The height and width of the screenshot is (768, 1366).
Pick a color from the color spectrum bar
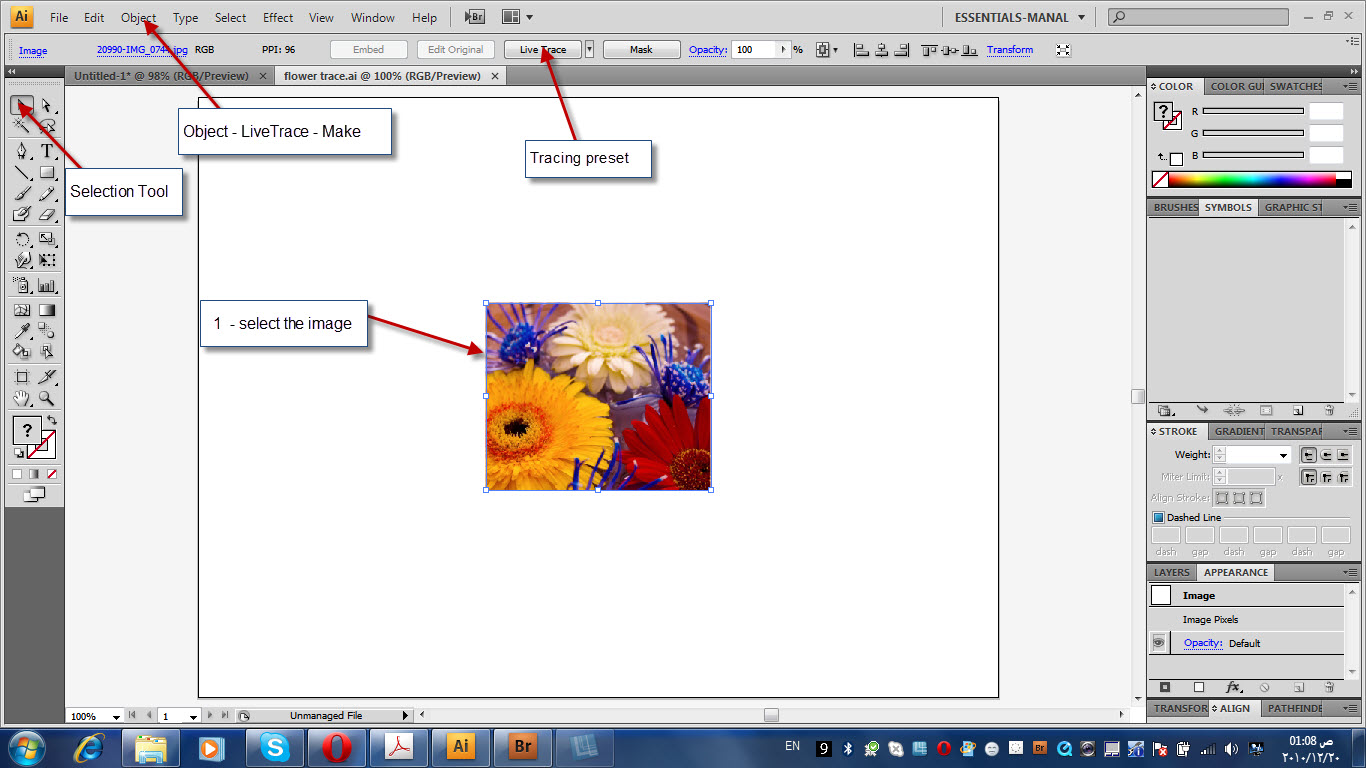point(1250,178)
